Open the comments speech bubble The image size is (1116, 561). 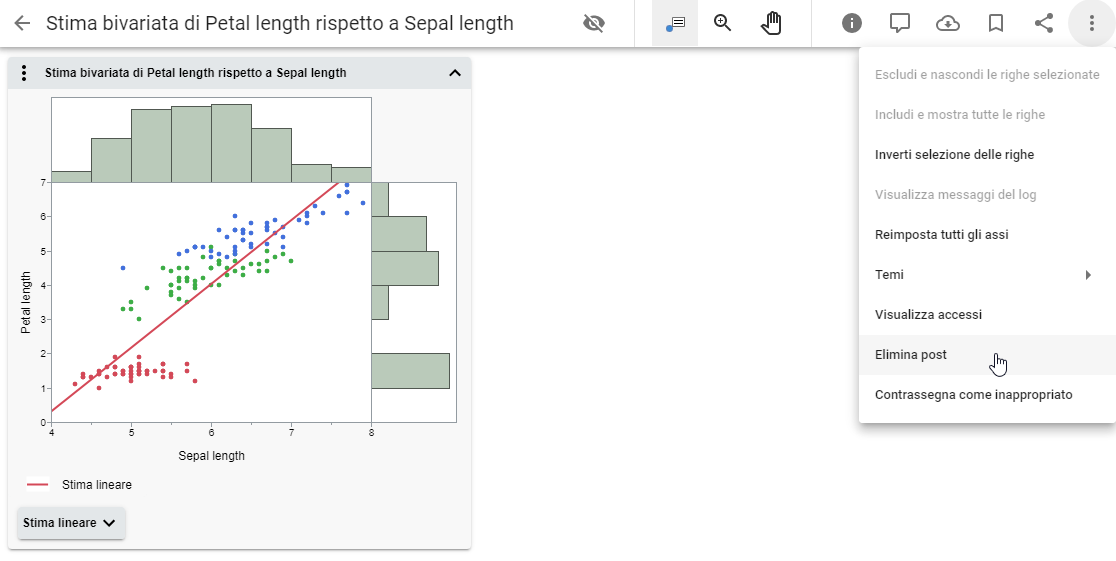coord(900,23)
